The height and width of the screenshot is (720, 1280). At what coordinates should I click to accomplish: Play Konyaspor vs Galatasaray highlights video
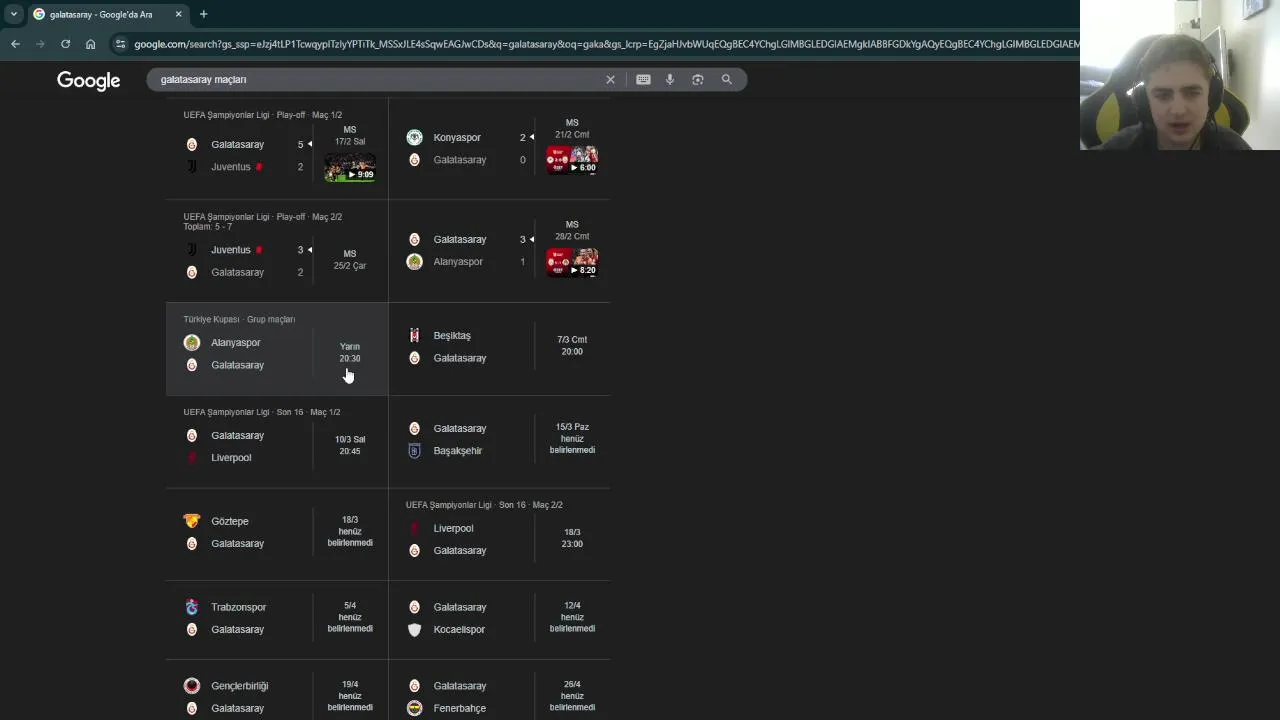tap(572, 159)
